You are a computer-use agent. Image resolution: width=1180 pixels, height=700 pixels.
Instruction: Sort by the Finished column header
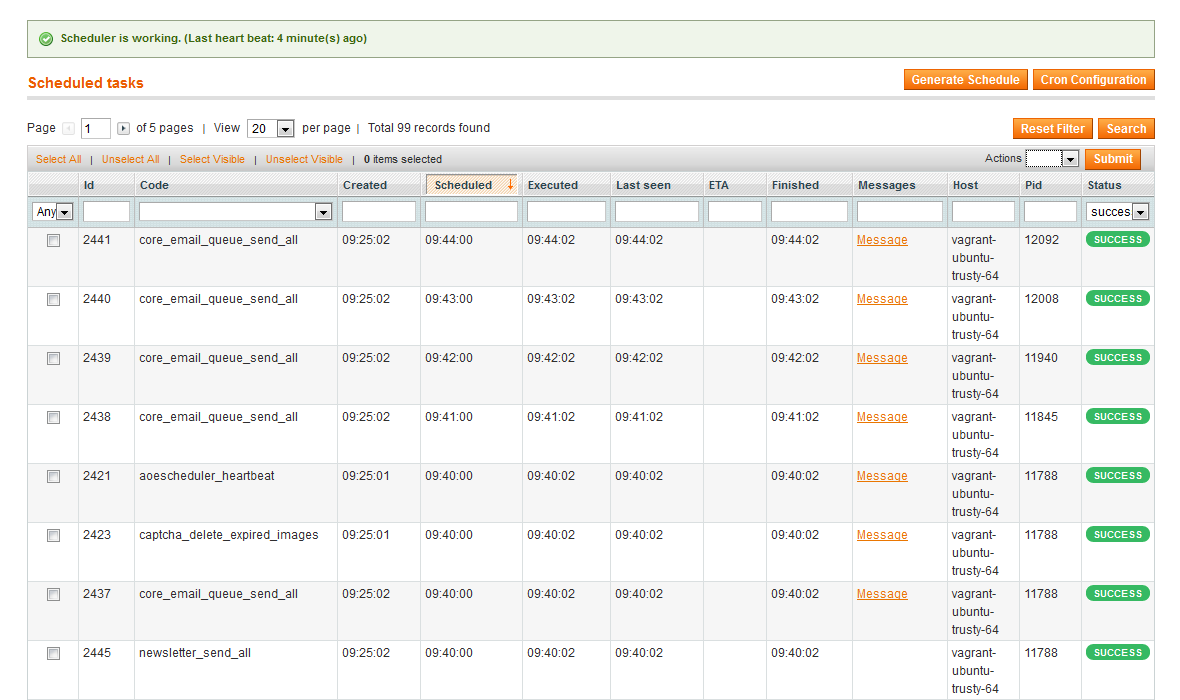tap(795, 185)
